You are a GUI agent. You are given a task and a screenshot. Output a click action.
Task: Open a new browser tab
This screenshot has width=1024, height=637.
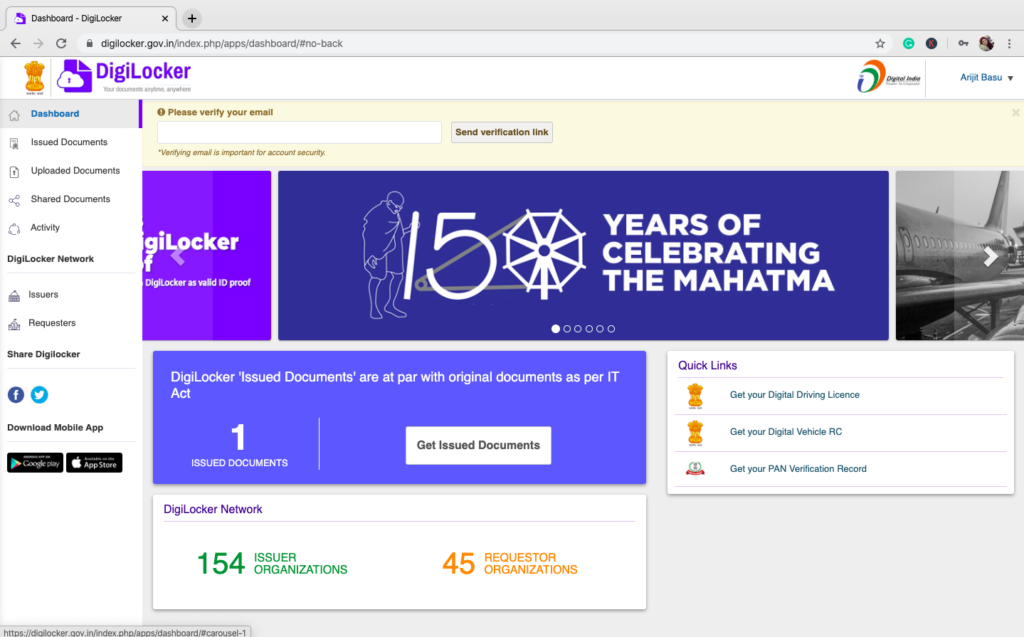(x=192, y=18)
